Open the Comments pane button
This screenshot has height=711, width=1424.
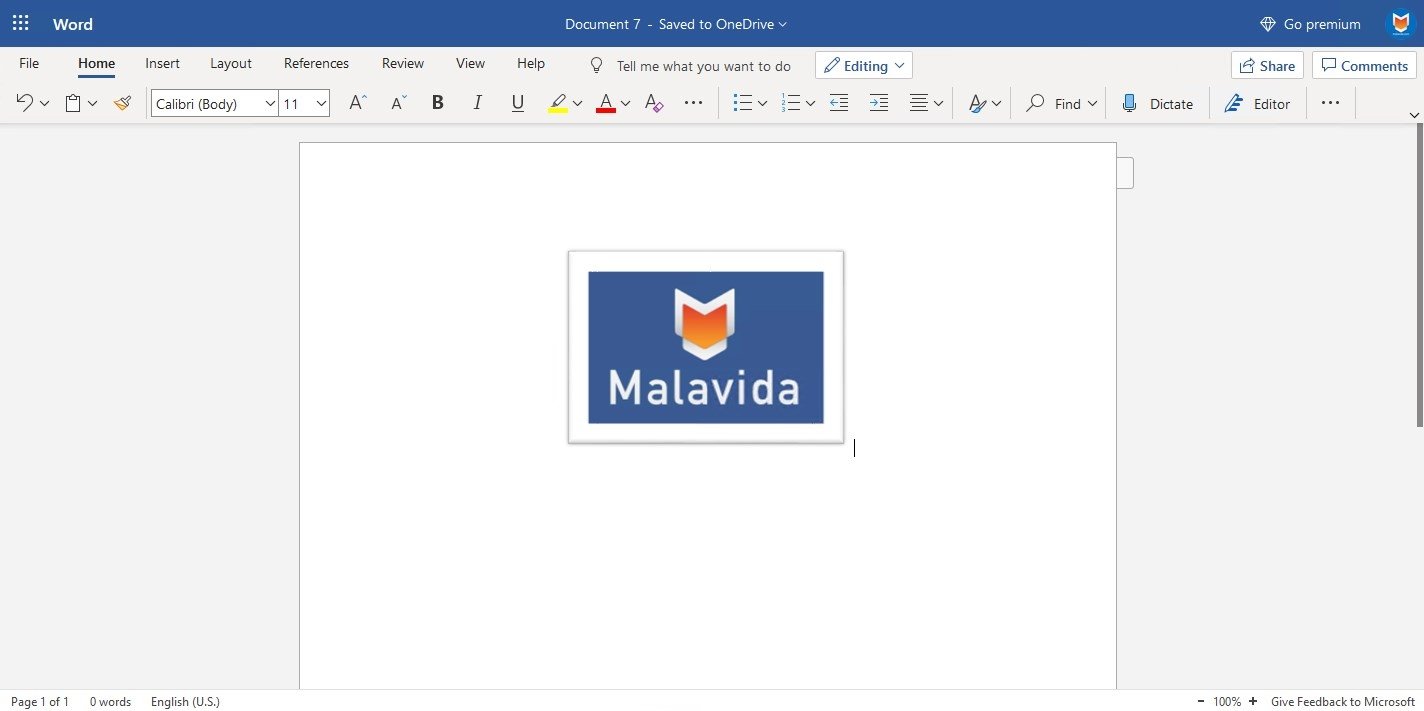[1364, 65]
